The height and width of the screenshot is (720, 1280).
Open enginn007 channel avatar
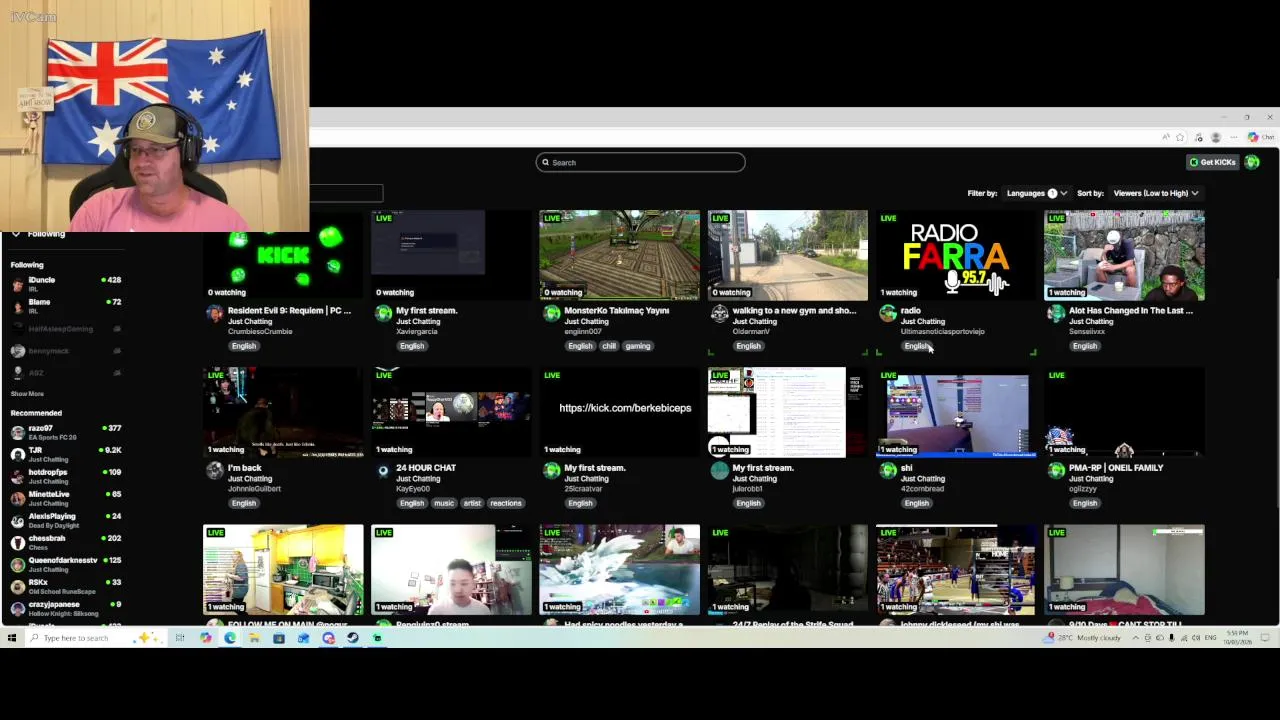point(551,314)
